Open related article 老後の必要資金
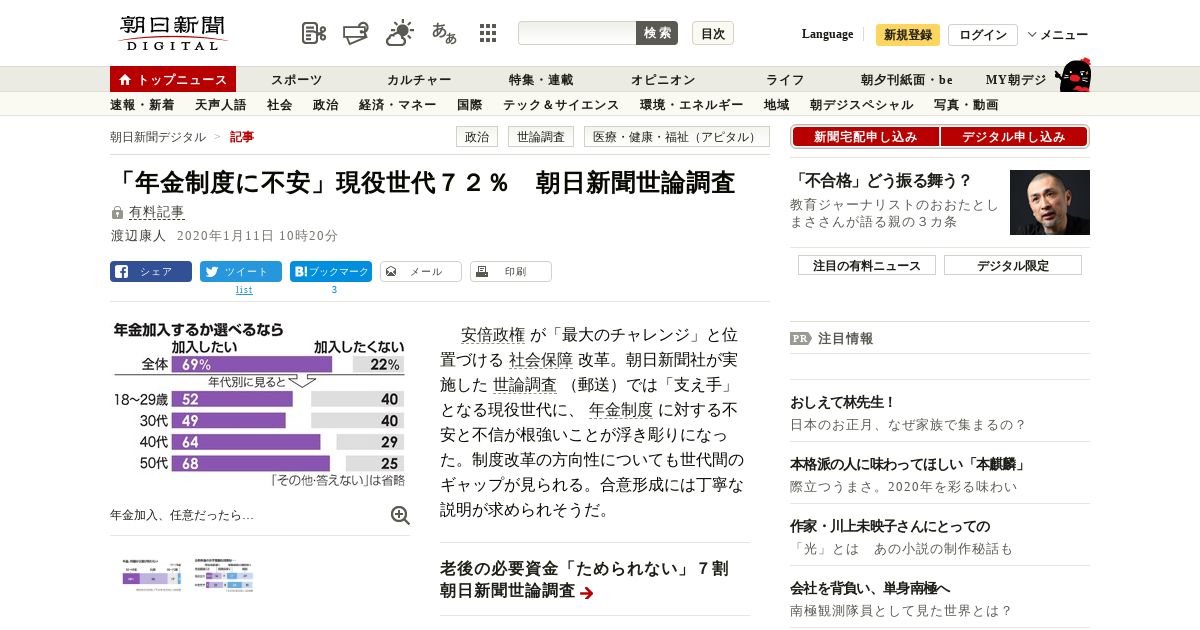This screenshot has height=630, width=1200. tap(585, 580)
